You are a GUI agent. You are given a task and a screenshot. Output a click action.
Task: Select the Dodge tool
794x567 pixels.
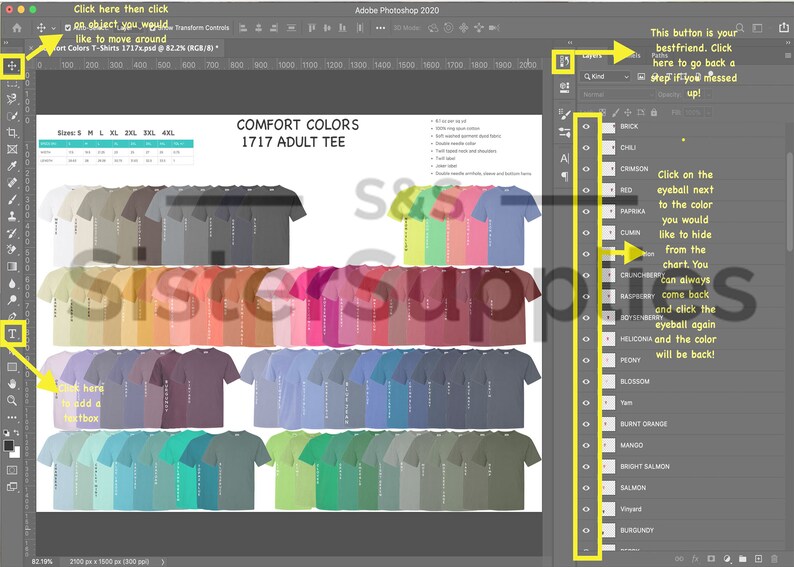(12, 300)
